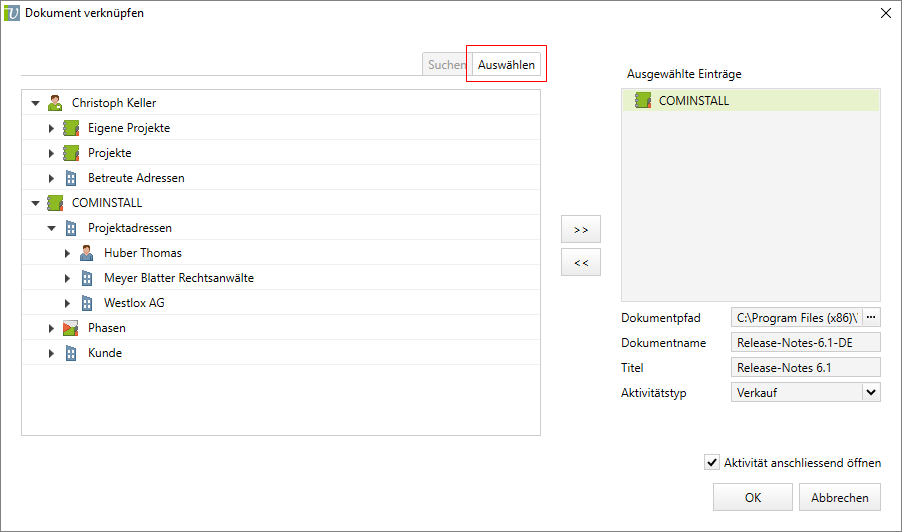Click the Huber Thomas person icon
This screenshot has width=902, height=532.
coord(87,253)
